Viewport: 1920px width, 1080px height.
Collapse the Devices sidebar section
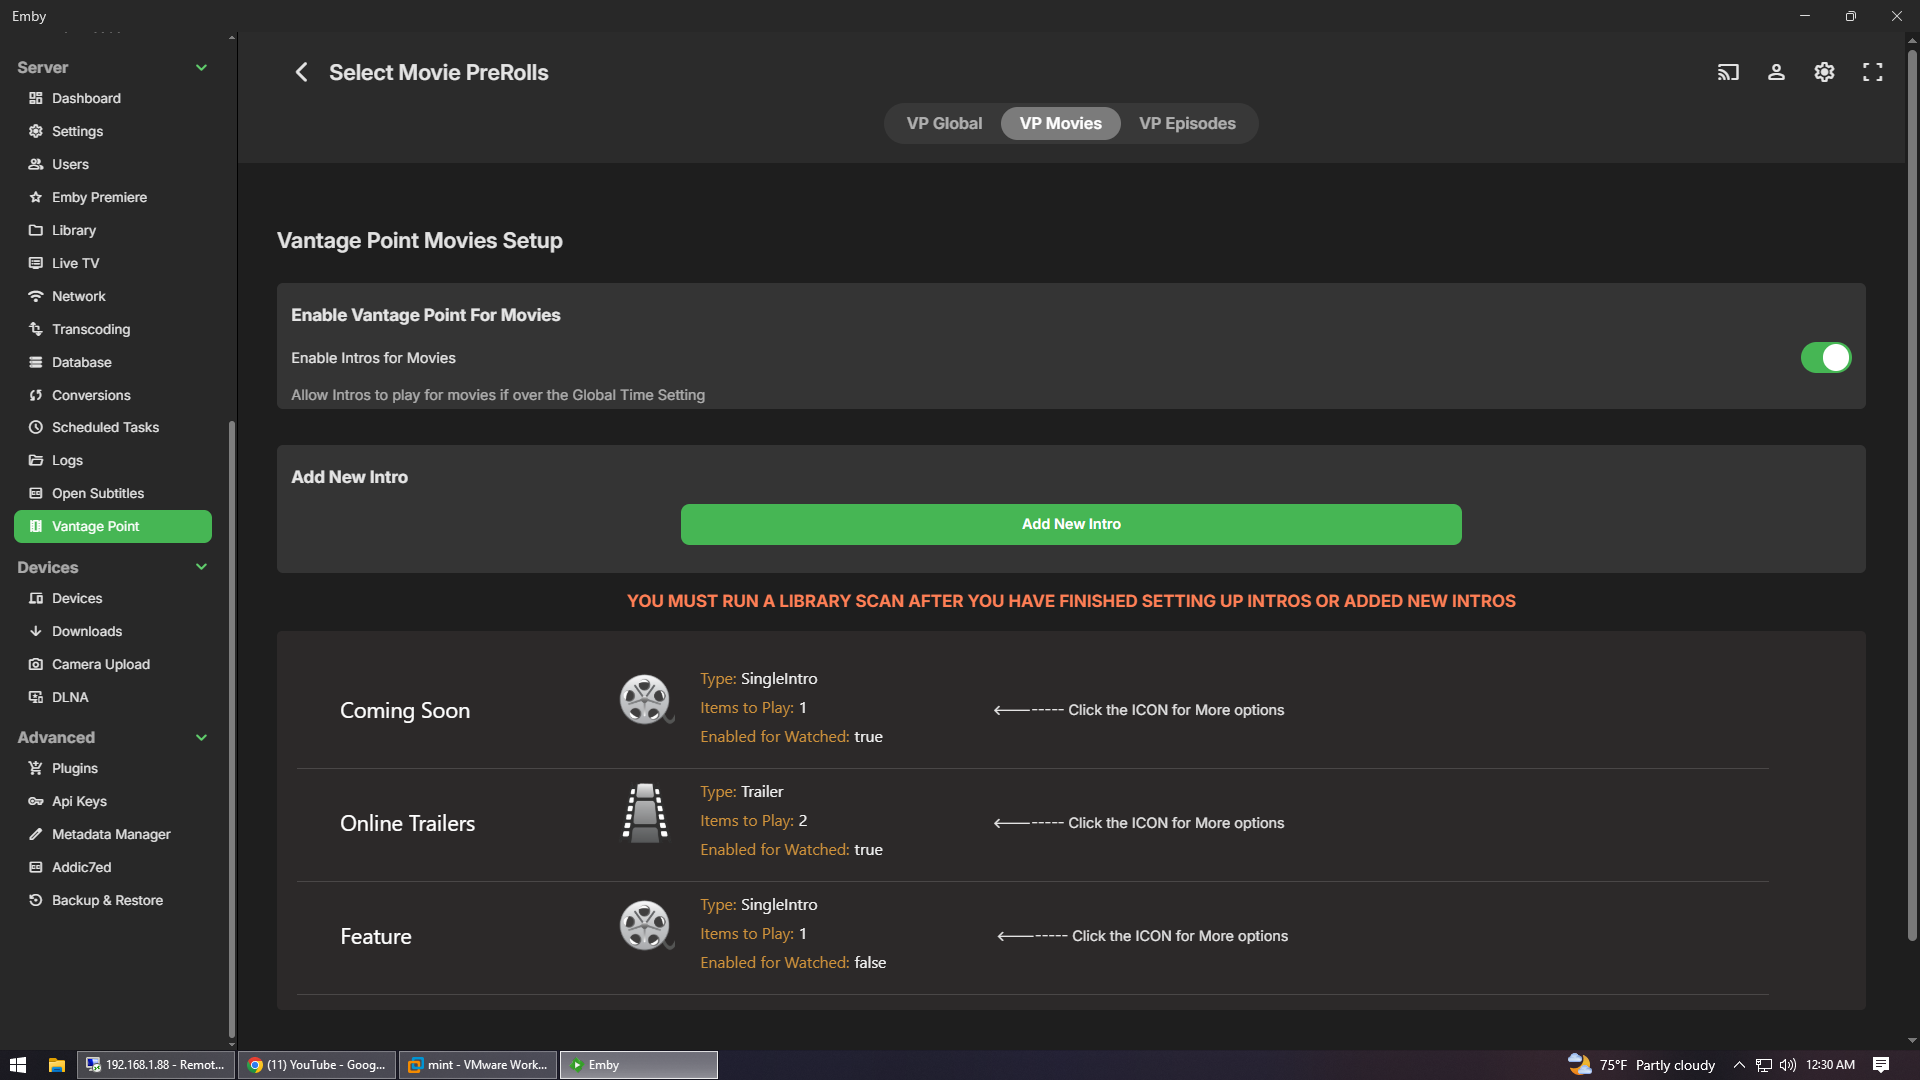[x=201, y=567]
